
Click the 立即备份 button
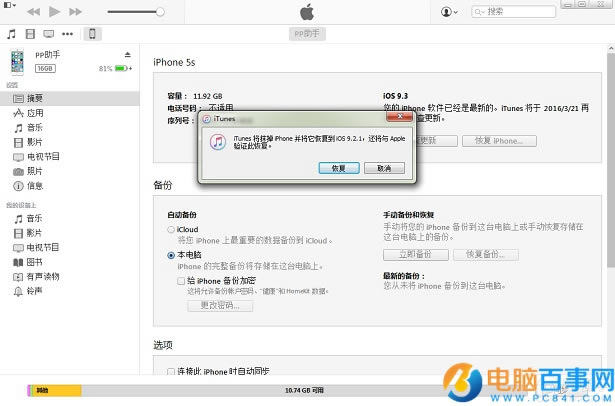(416, 255)
